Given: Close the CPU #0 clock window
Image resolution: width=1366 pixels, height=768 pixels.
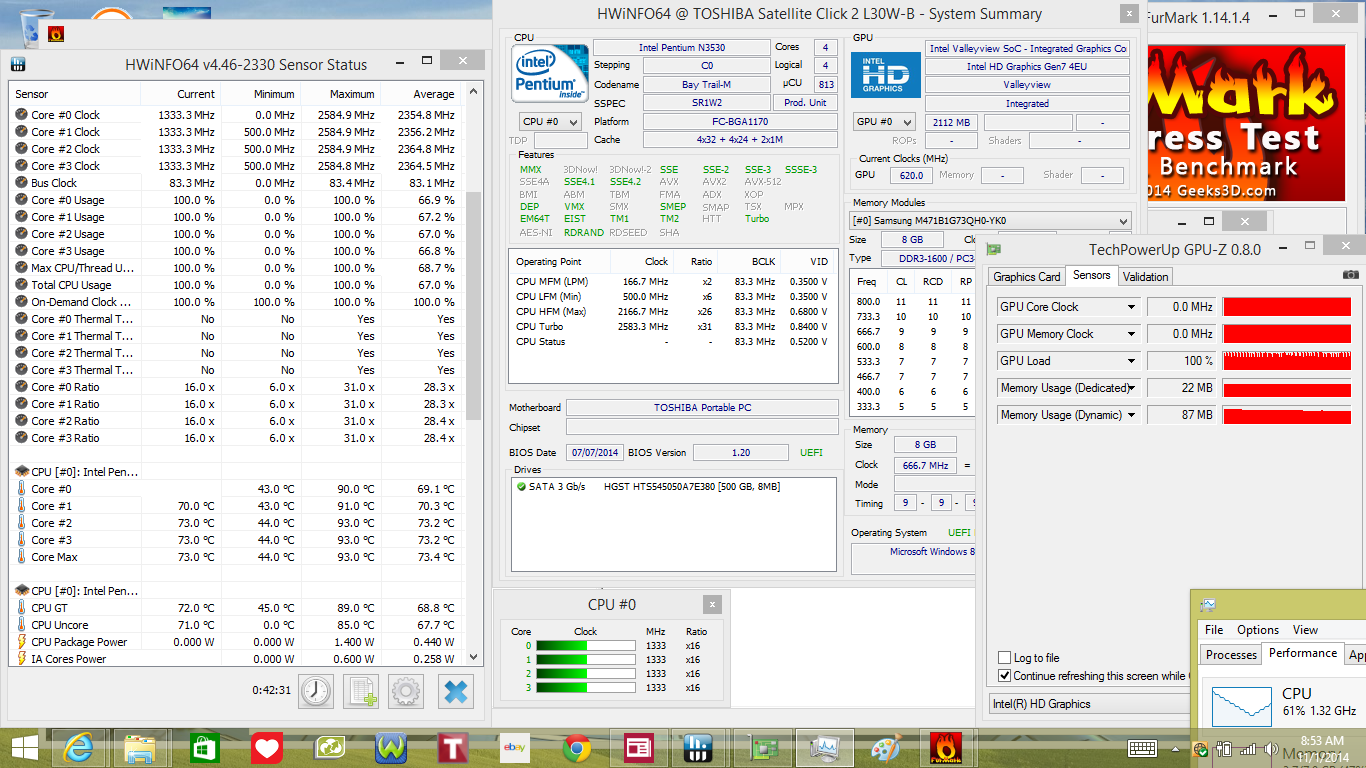Looking at the screenshot, I should 711,605.
